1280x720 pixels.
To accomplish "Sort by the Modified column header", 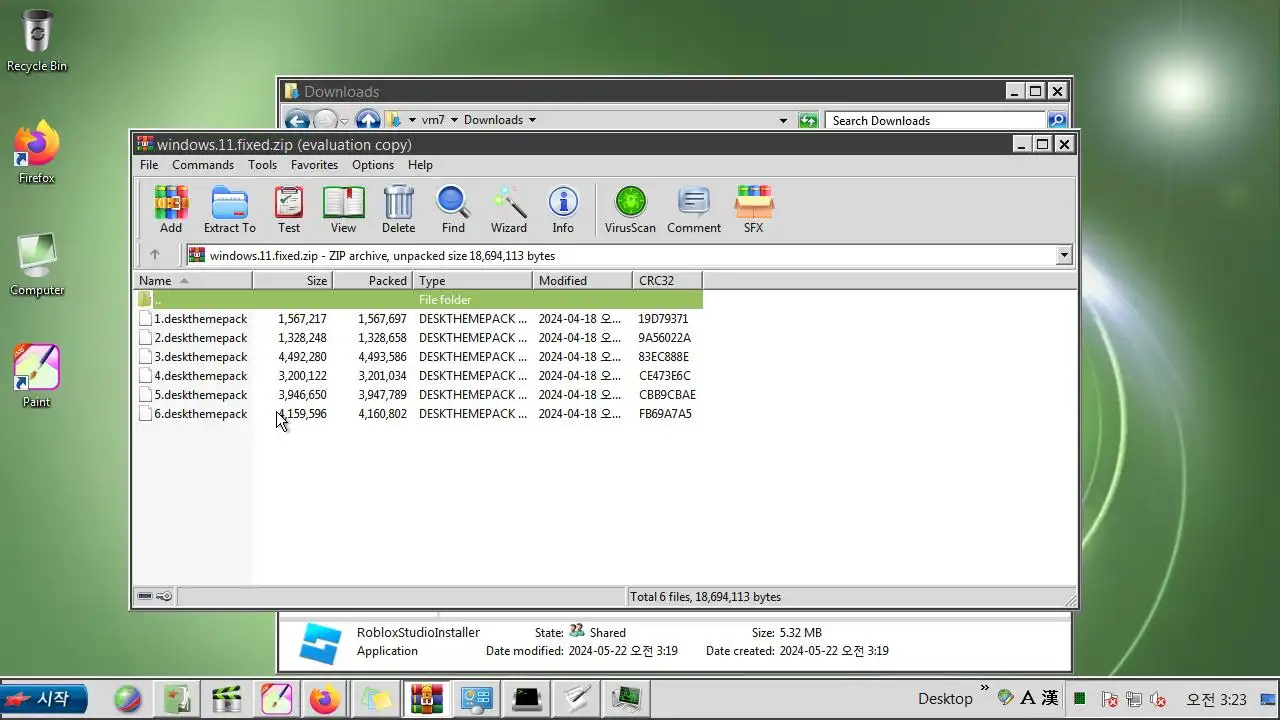I will [582, 280].
